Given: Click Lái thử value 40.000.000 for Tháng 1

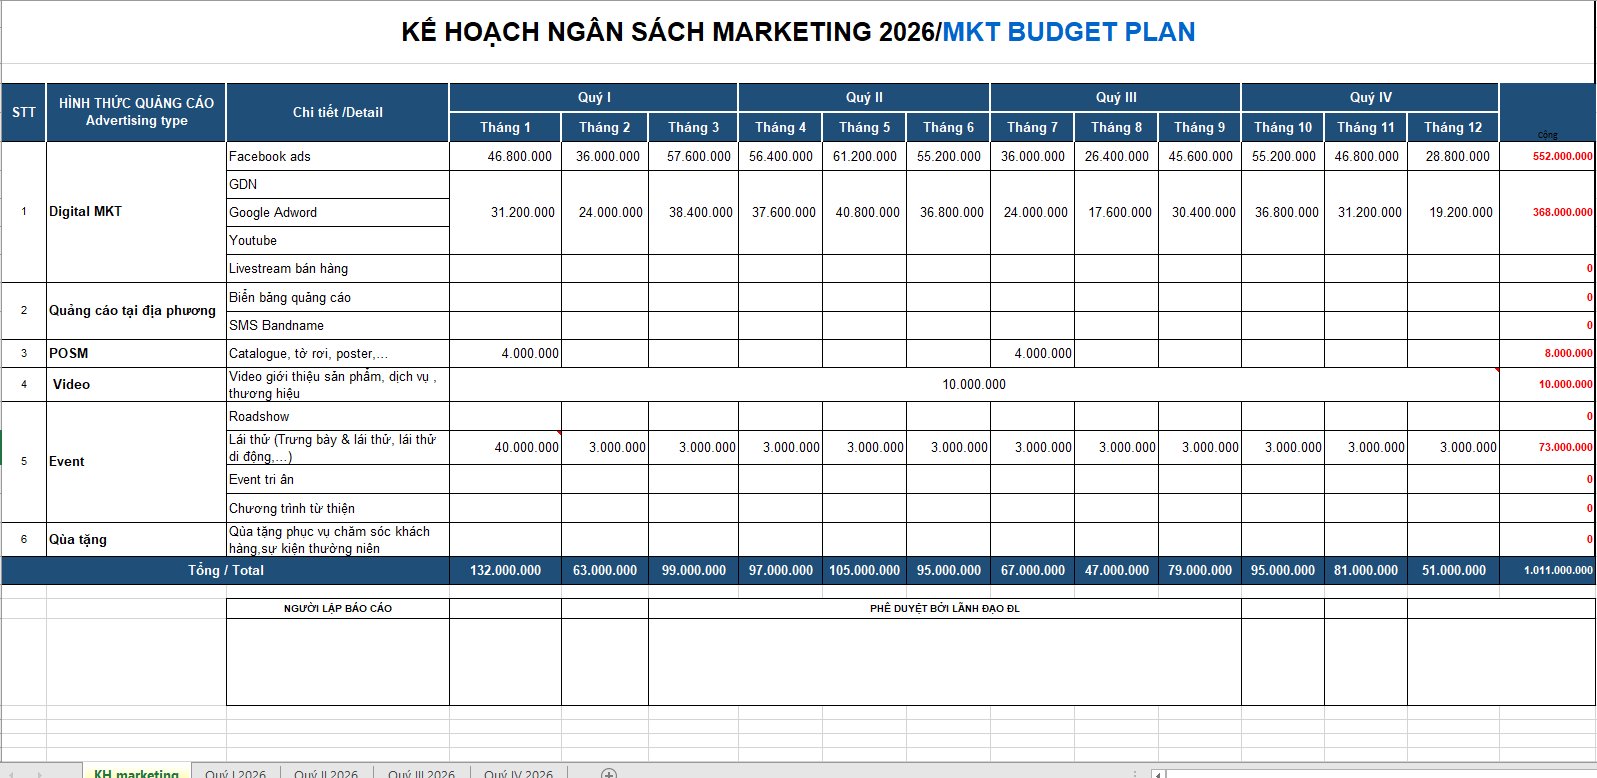Looking at the screenshot, I should pyautogui.click(x=505, y=447).
